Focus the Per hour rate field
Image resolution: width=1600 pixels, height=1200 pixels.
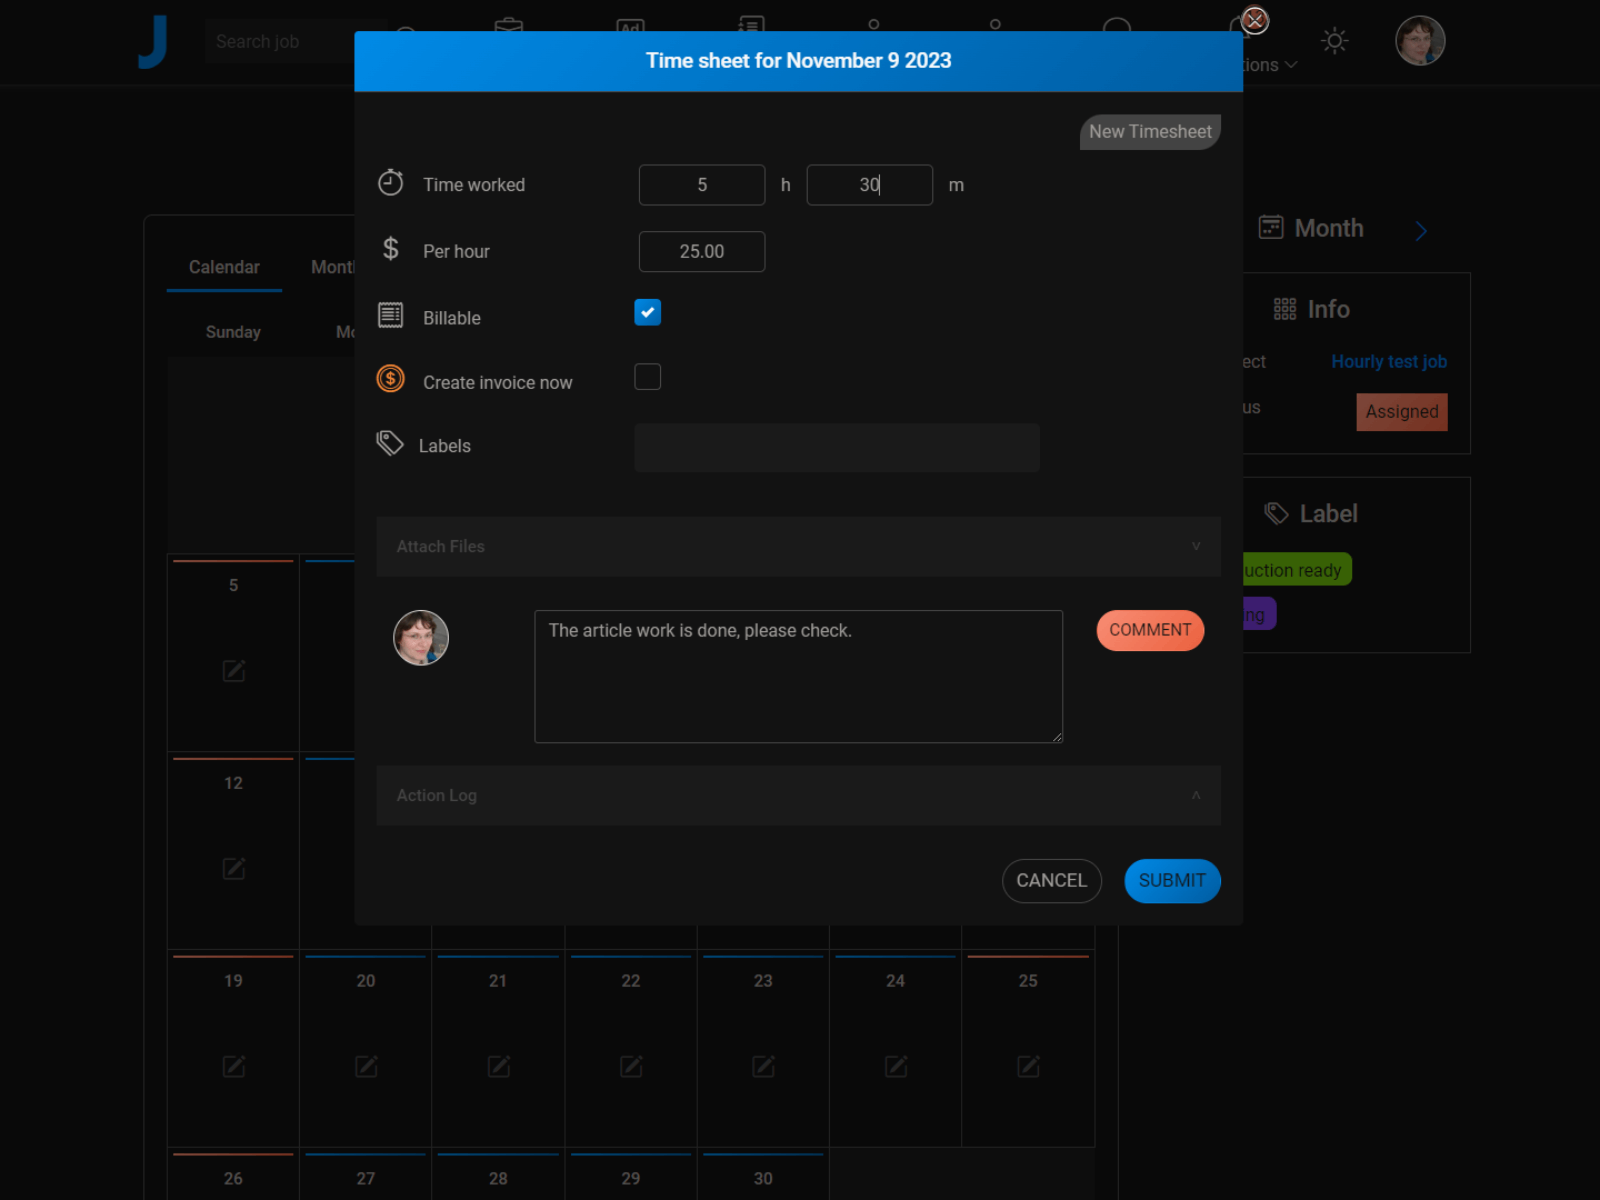[x=702, y=252]
